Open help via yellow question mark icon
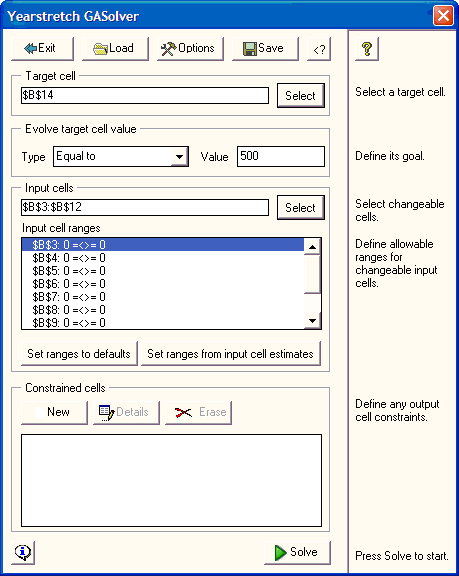Image resolution: width=459 pixels, height=576 pixels. pos(367,48)
